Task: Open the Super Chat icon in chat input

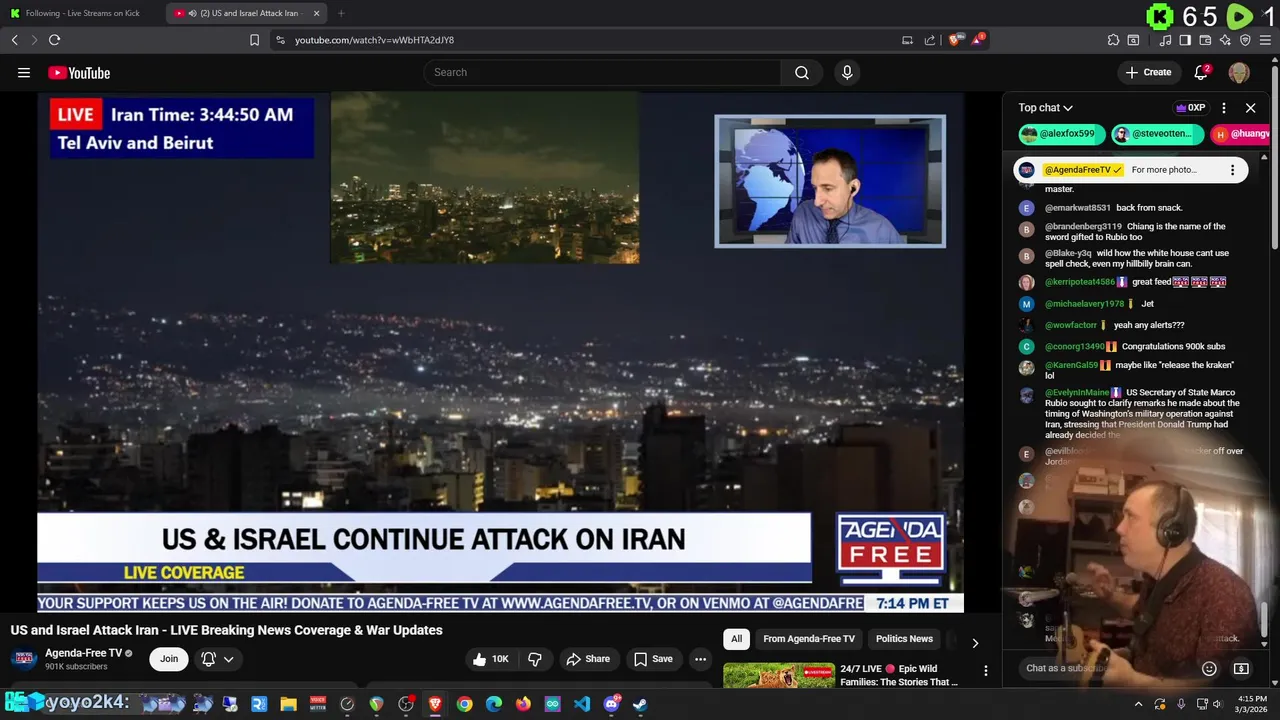Action: coord(1241,668)
